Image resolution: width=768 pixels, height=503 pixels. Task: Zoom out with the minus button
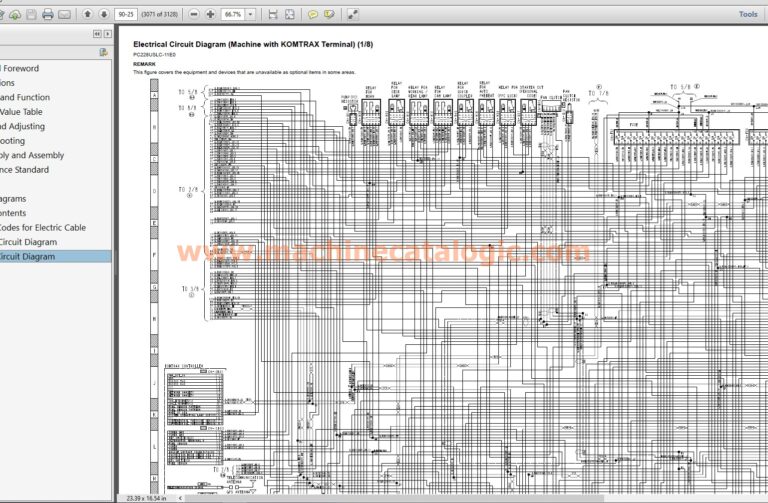pyautogui.click(x=194, y=14)
